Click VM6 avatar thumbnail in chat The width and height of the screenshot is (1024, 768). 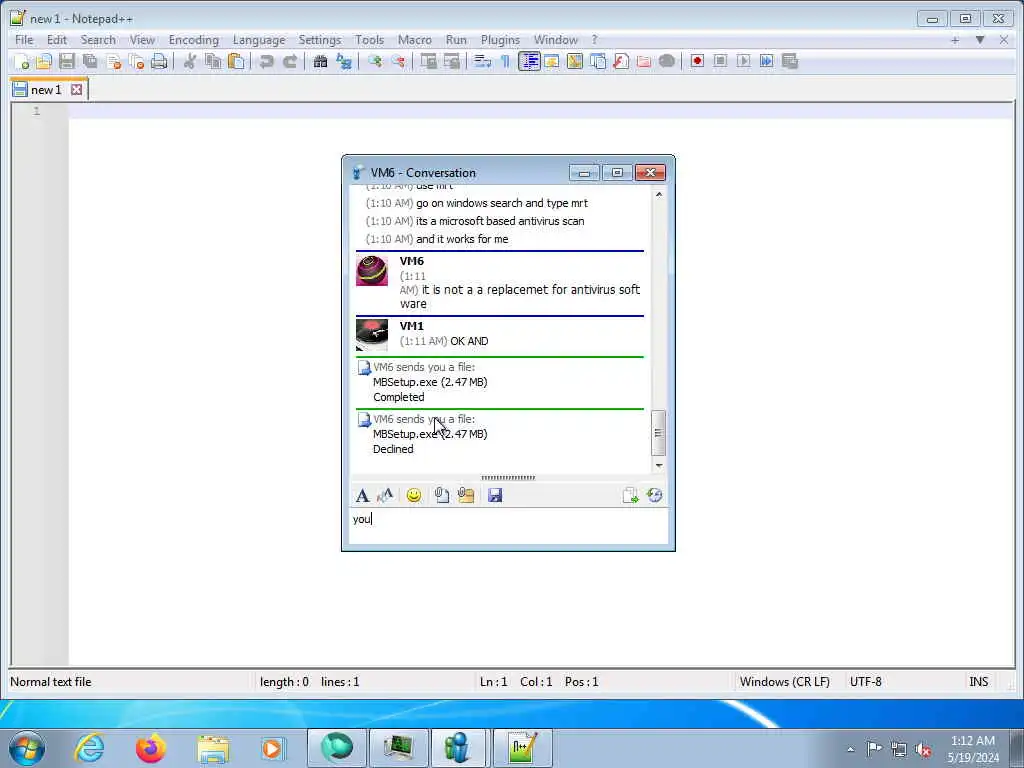[x=372, y=270]
